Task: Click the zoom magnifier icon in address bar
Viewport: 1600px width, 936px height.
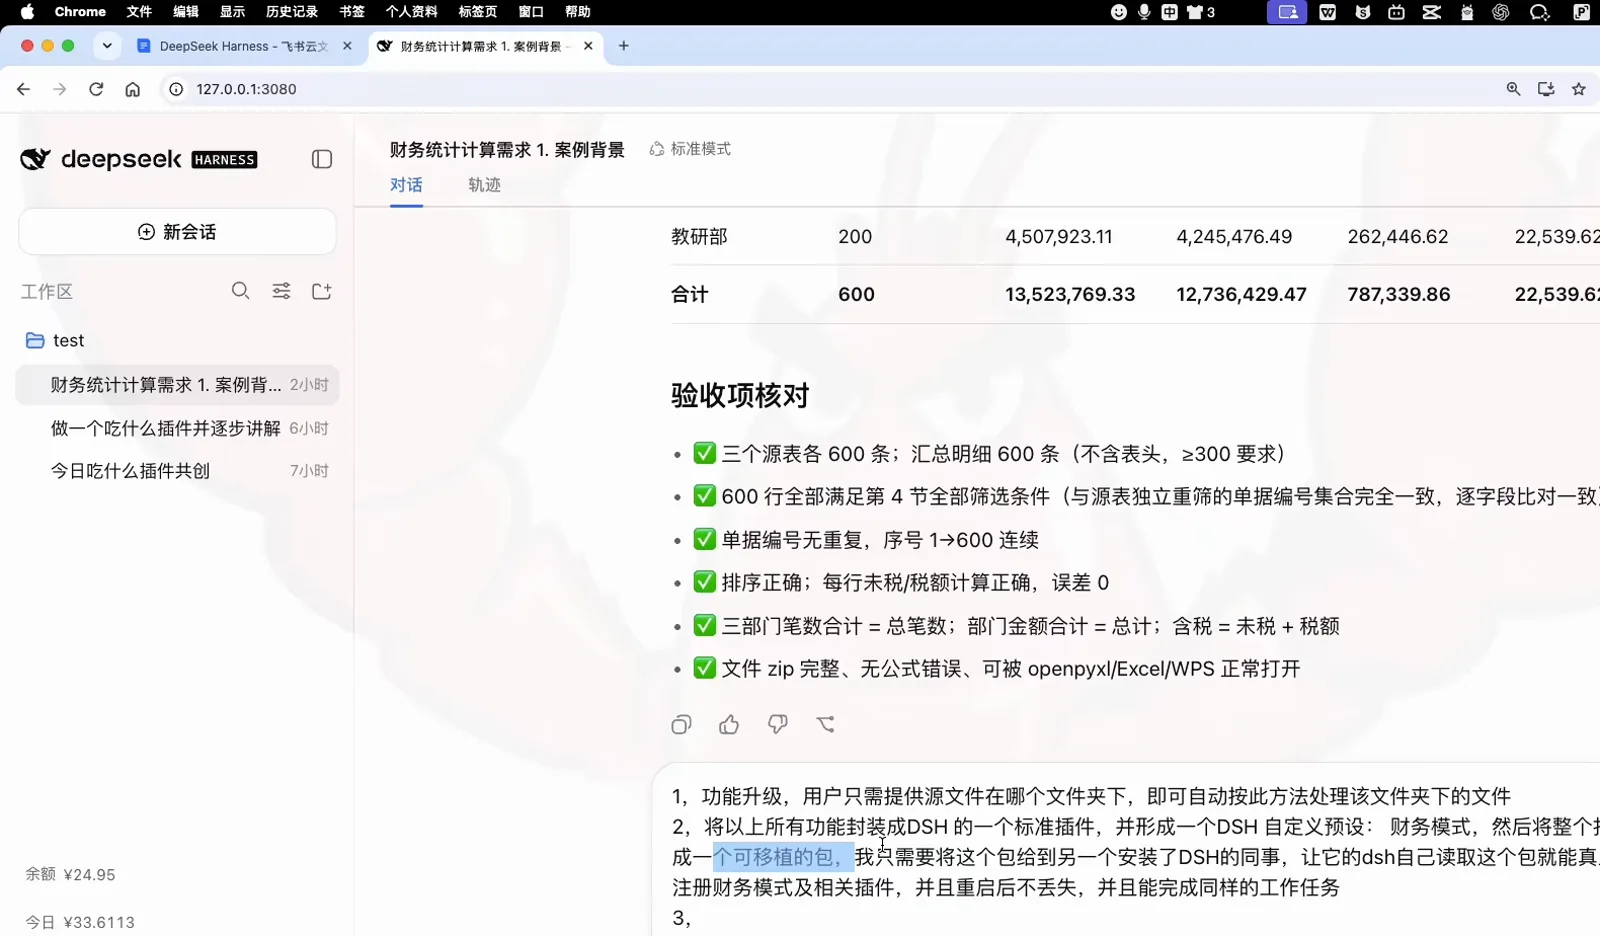Action: pyautogui.click(x=1513, y=89)
